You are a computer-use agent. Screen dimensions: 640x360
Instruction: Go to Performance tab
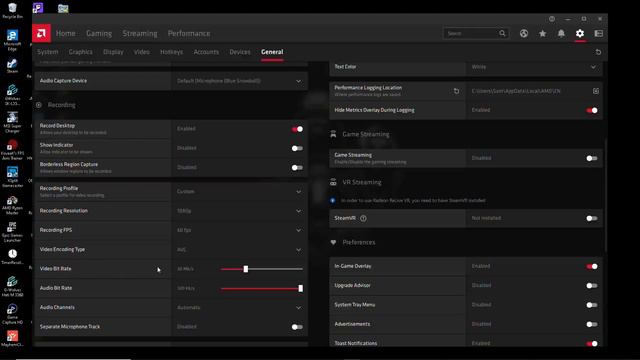tap(189, 33)
